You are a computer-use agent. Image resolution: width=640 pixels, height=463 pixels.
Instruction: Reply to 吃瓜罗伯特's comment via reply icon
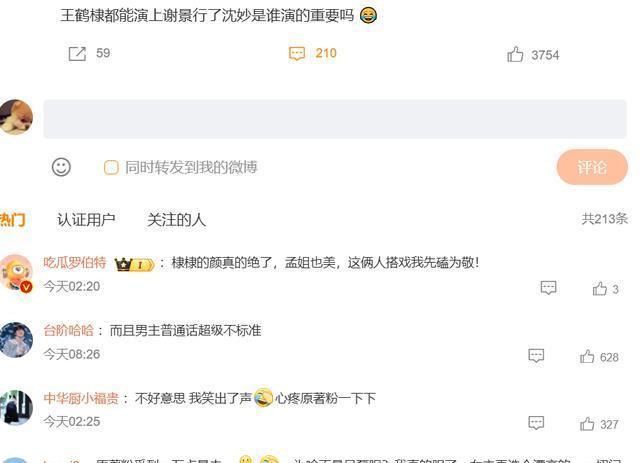click(x=548, y=288)
